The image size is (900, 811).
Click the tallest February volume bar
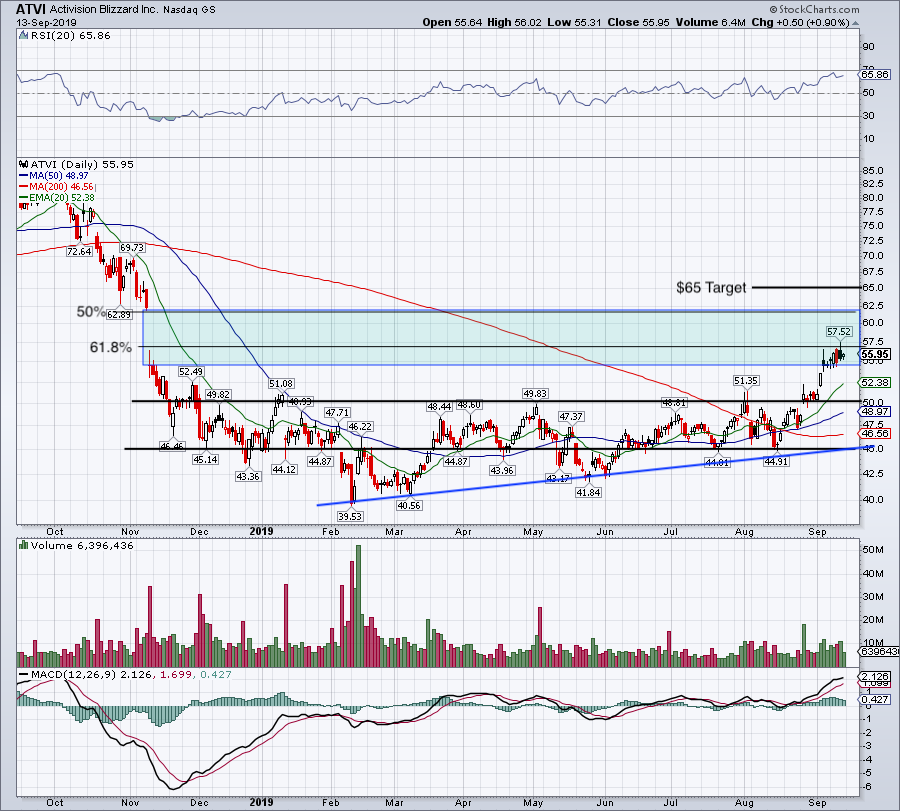pyautogui.click(x=359, y=606)
